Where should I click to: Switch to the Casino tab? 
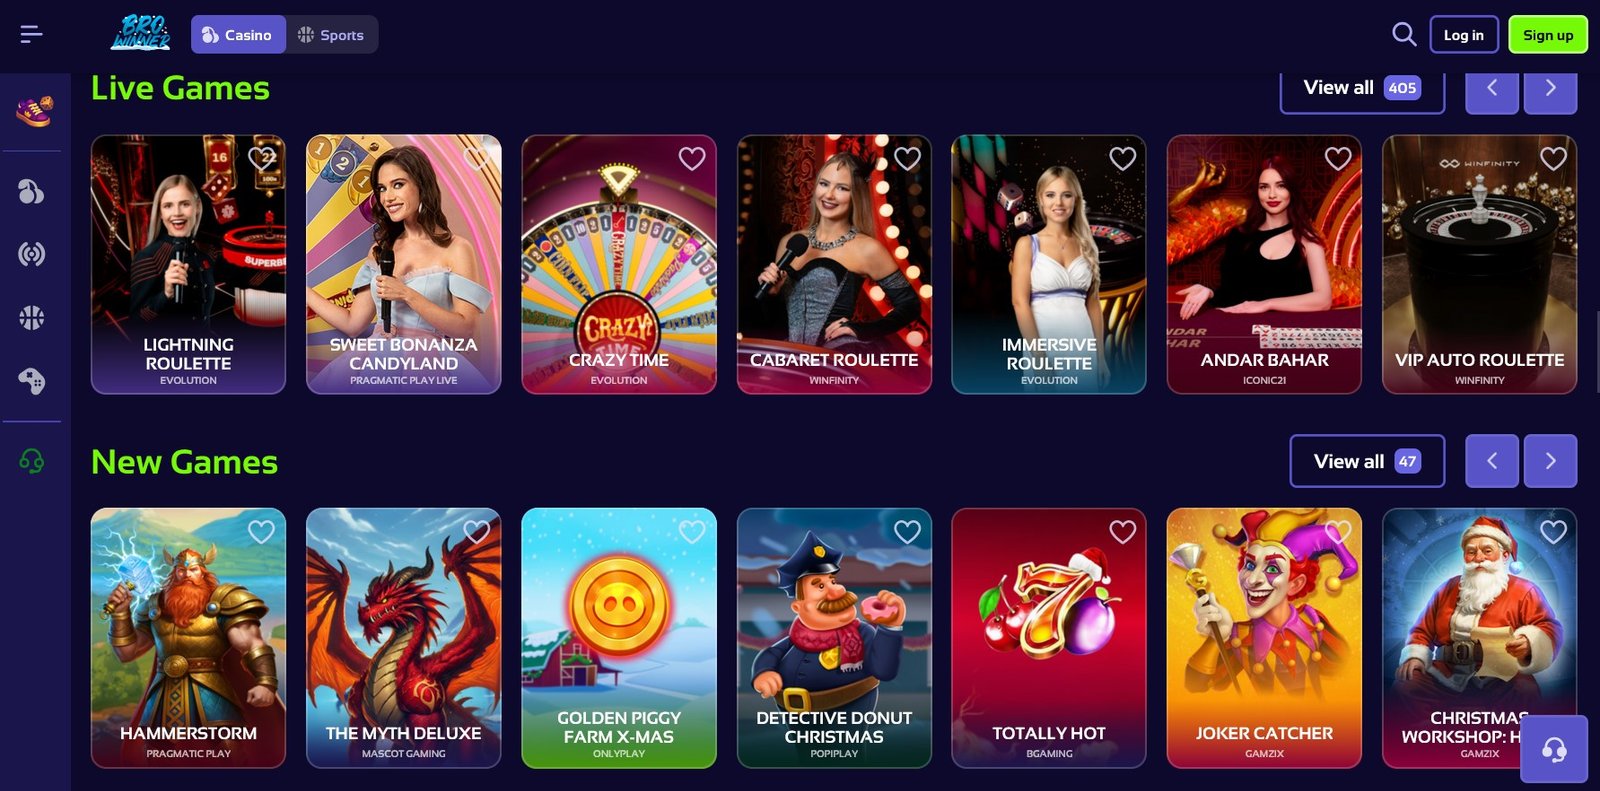click(x=238, y=35)
